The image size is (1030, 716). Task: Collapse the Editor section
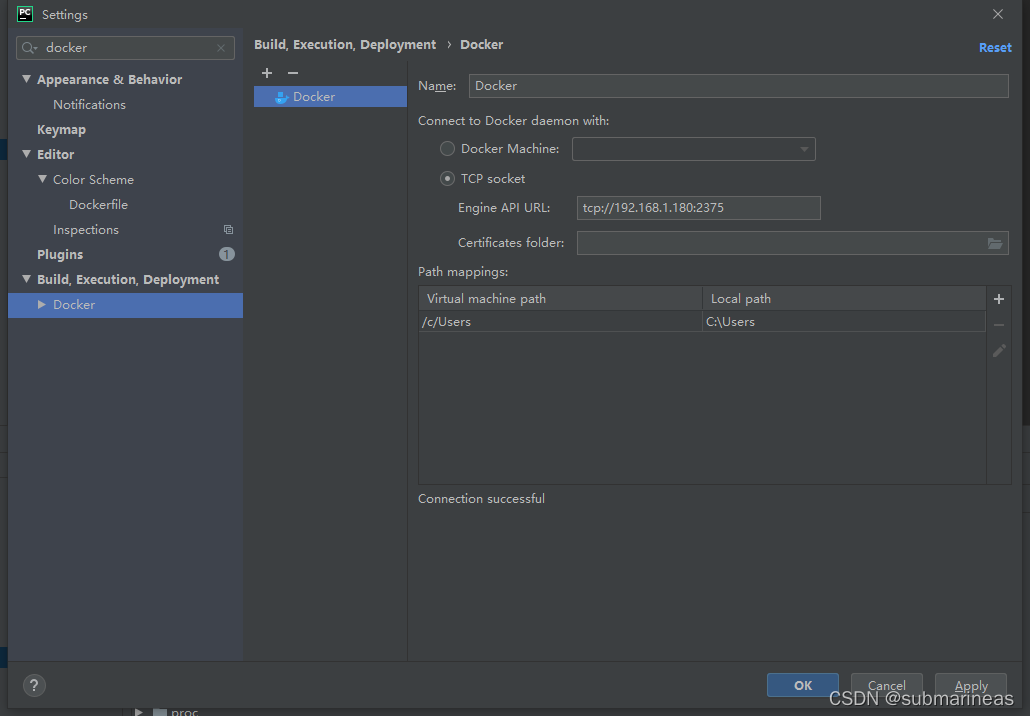click(26, 154)
